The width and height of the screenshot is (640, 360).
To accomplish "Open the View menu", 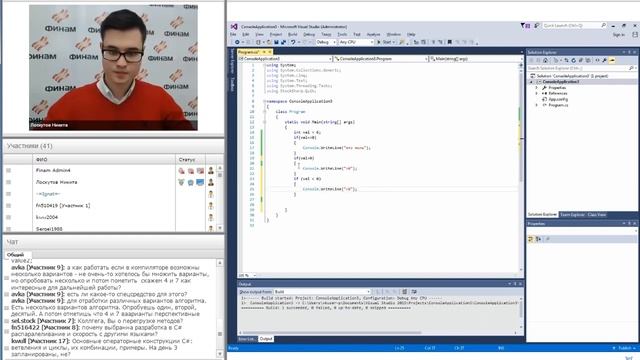I will tap(259, 35).
